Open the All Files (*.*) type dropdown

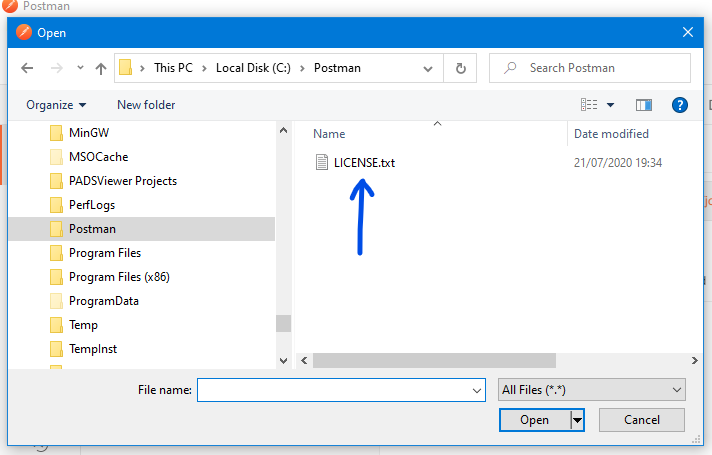592,390
